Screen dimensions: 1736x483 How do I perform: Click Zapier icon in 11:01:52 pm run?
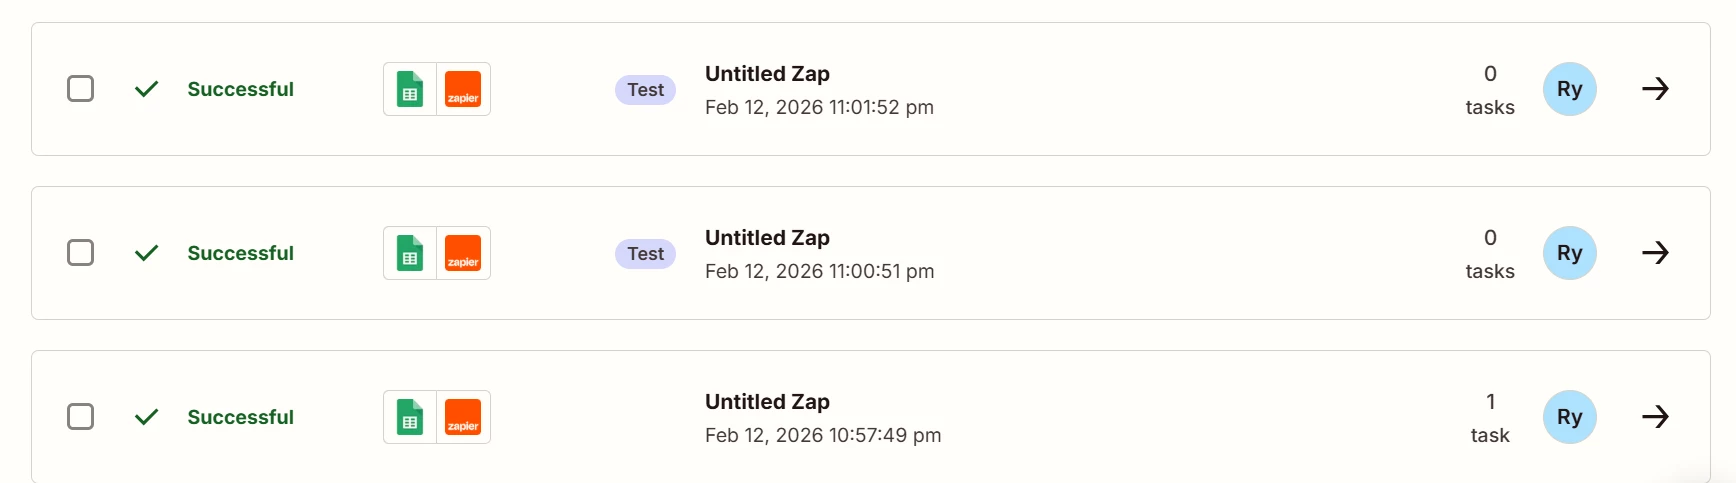click(463, 89)
